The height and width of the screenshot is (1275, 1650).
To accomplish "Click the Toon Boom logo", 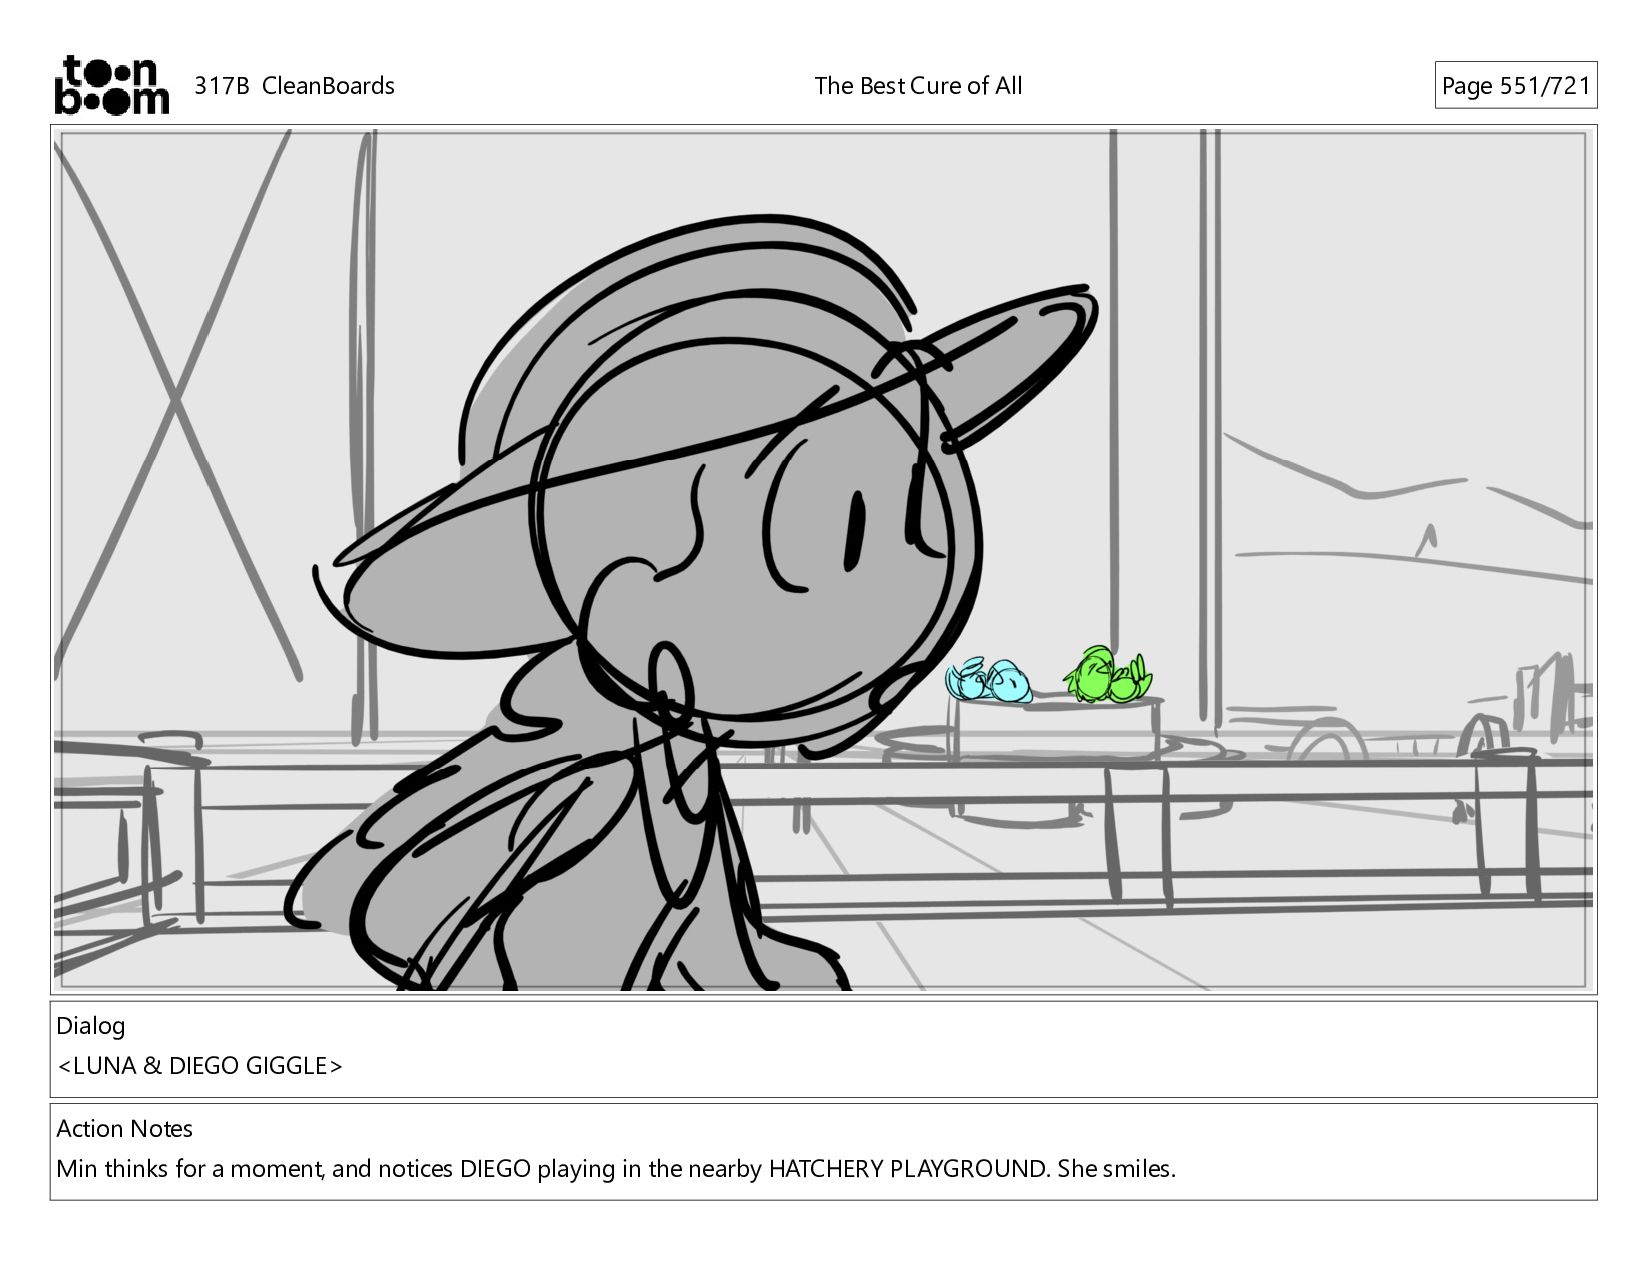I will coord(111,85).
